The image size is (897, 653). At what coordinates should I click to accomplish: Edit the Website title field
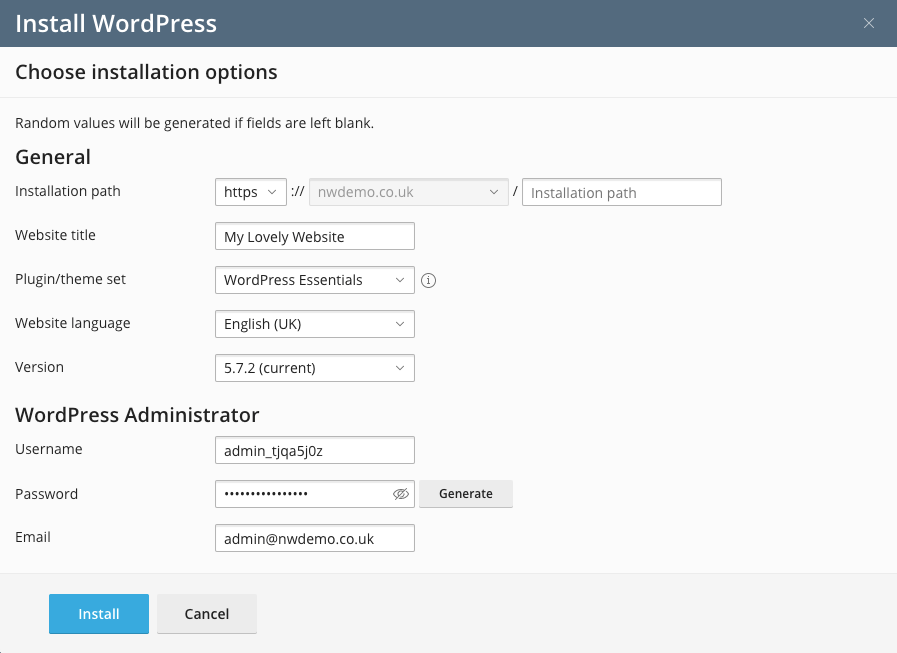pyautogui.click(x=315, y=236)
